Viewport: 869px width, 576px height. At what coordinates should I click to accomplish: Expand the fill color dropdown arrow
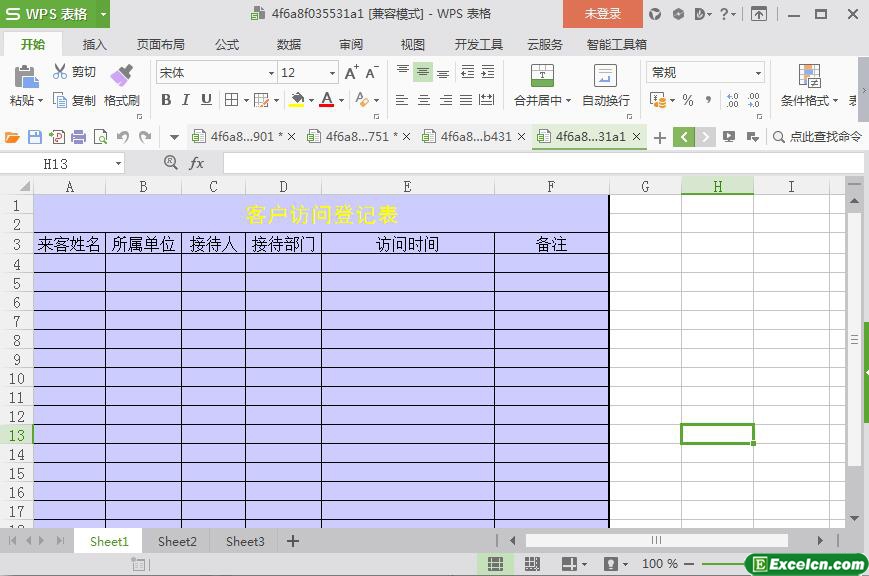coord(311,100)
